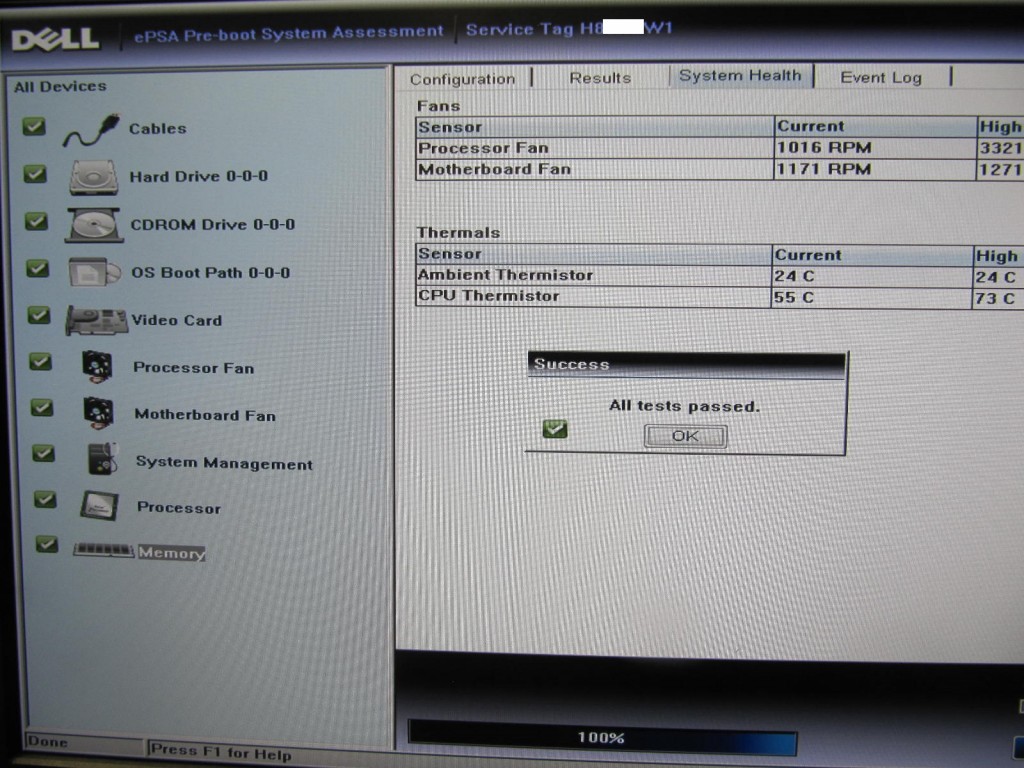Uncheck the Hard Drive 0-0-0 checkbox

tap(35, 174)
